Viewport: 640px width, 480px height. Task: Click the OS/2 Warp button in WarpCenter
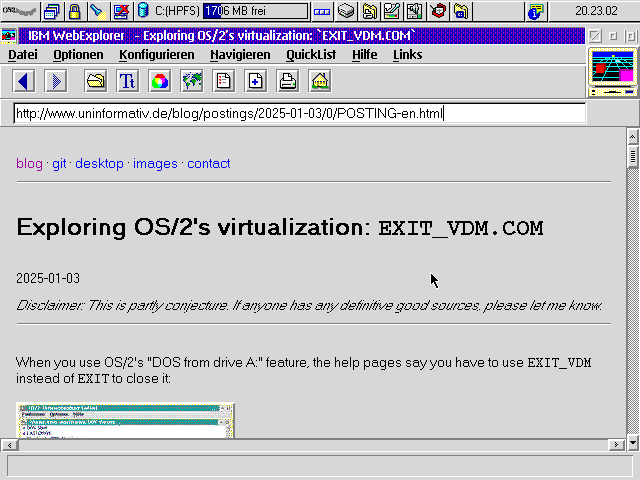coord(20,11)
